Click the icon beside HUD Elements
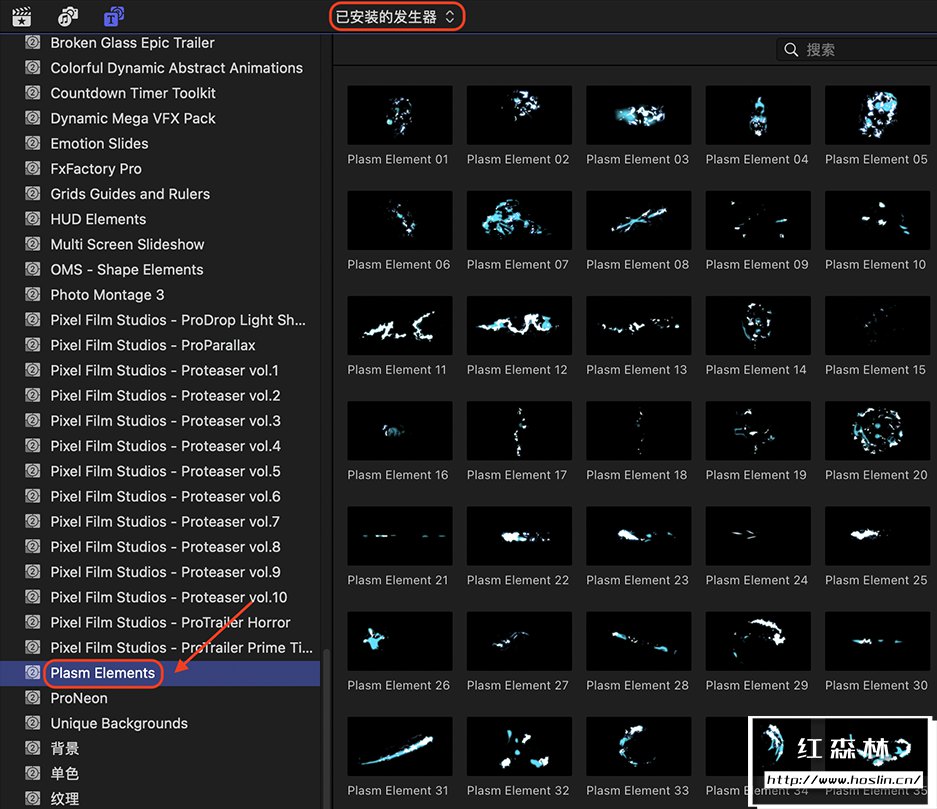The image size is (937, 809). click(x=33, y=219)
